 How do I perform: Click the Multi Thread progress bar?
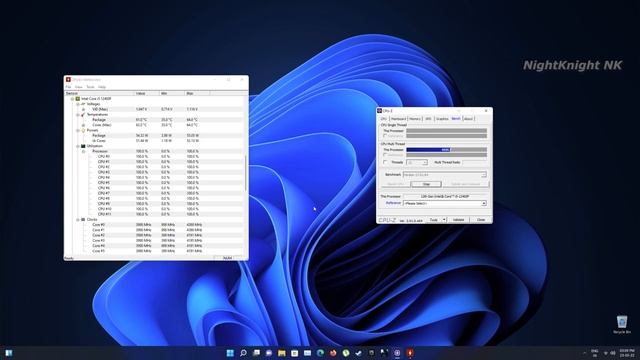pos(447,150)
